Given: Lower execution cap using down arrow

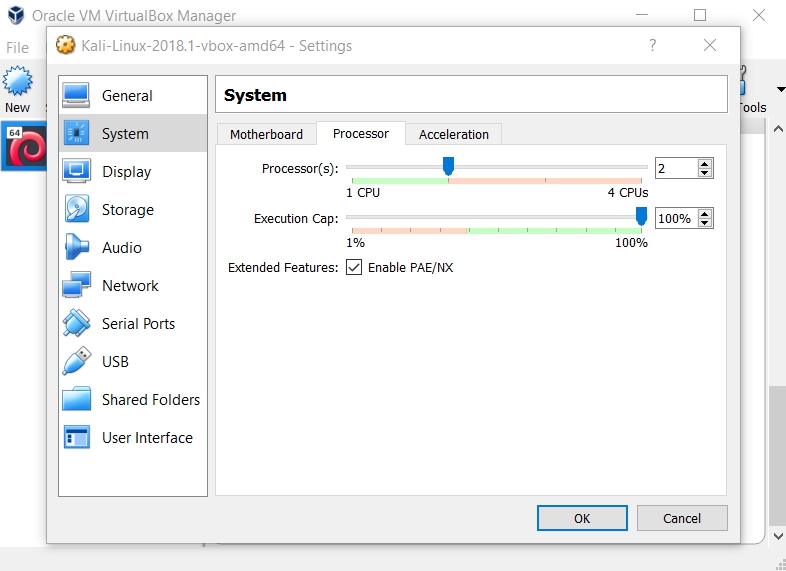Looking at the screenshot, I should pos(705,223).
